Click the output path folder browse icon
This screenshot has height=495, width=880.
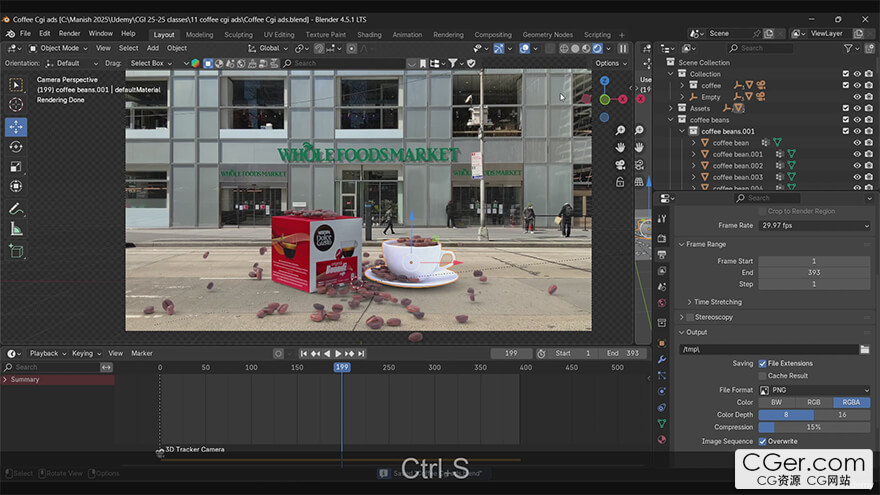tap(864, 349)
